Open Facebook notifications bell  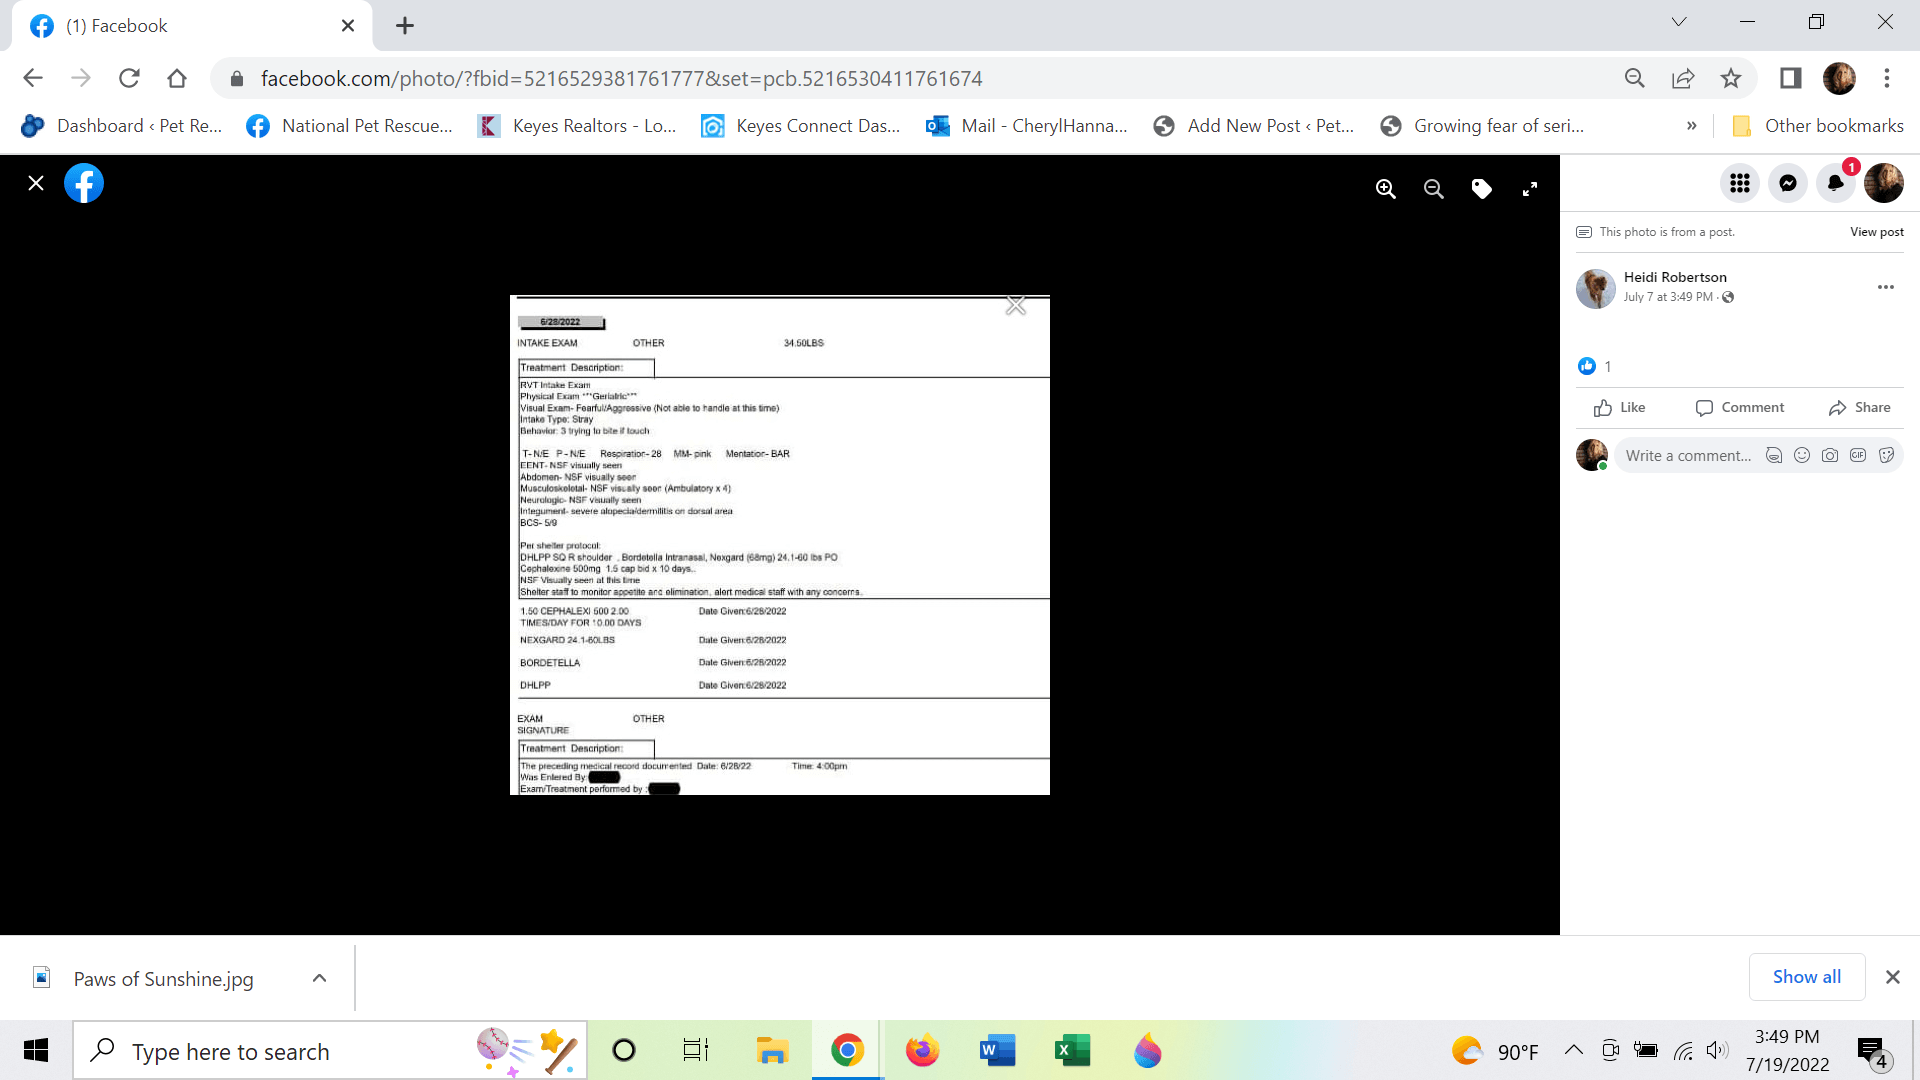click(1835, 183)
